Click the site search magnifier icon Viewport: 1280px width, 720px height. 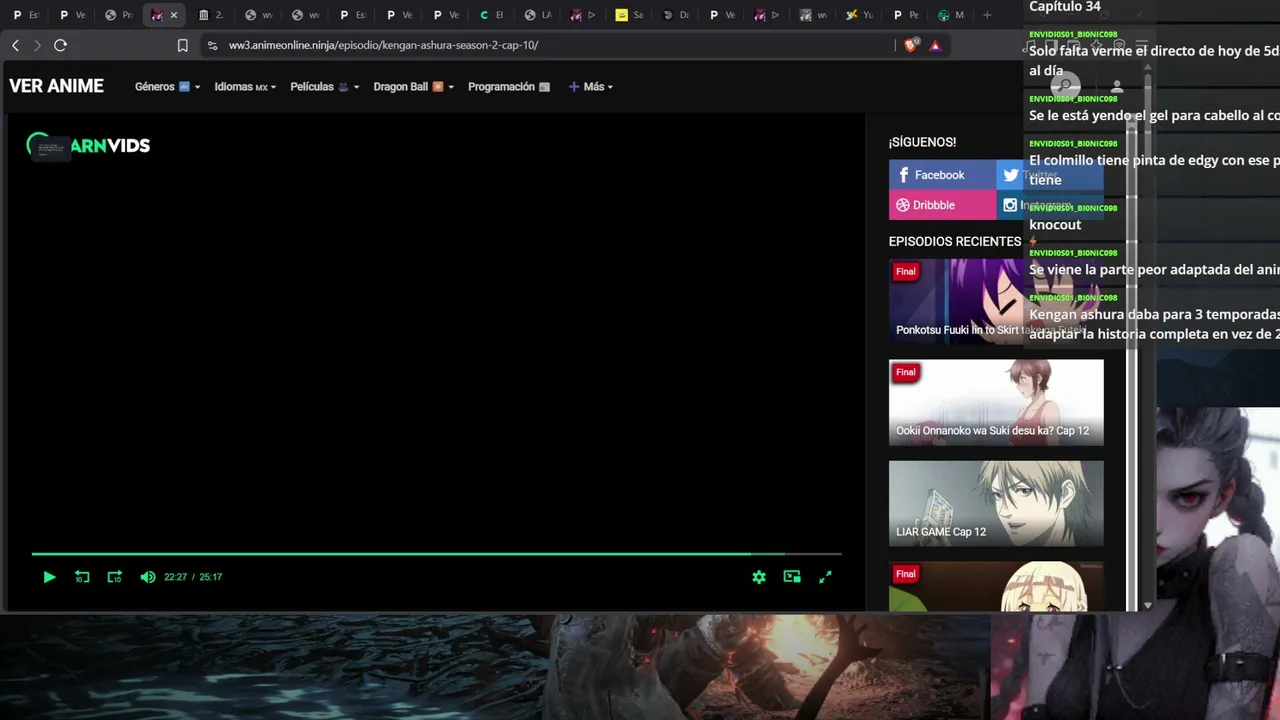(x=1066, y=87)
